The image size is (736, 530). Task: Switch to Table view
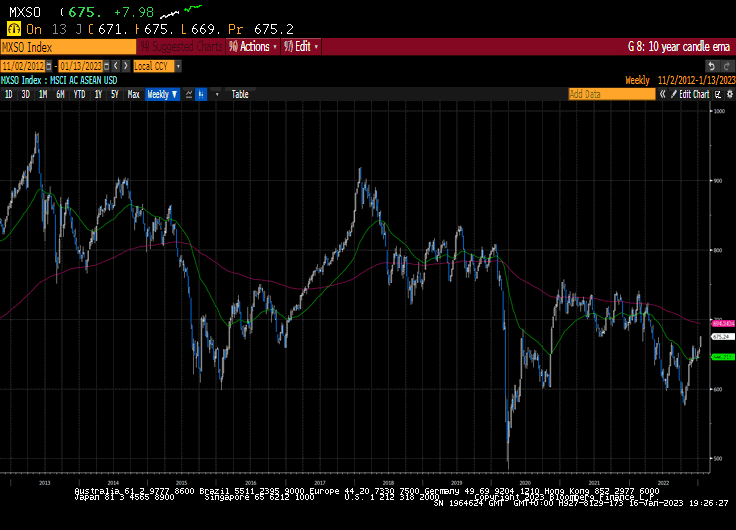[x=240, y=94]
